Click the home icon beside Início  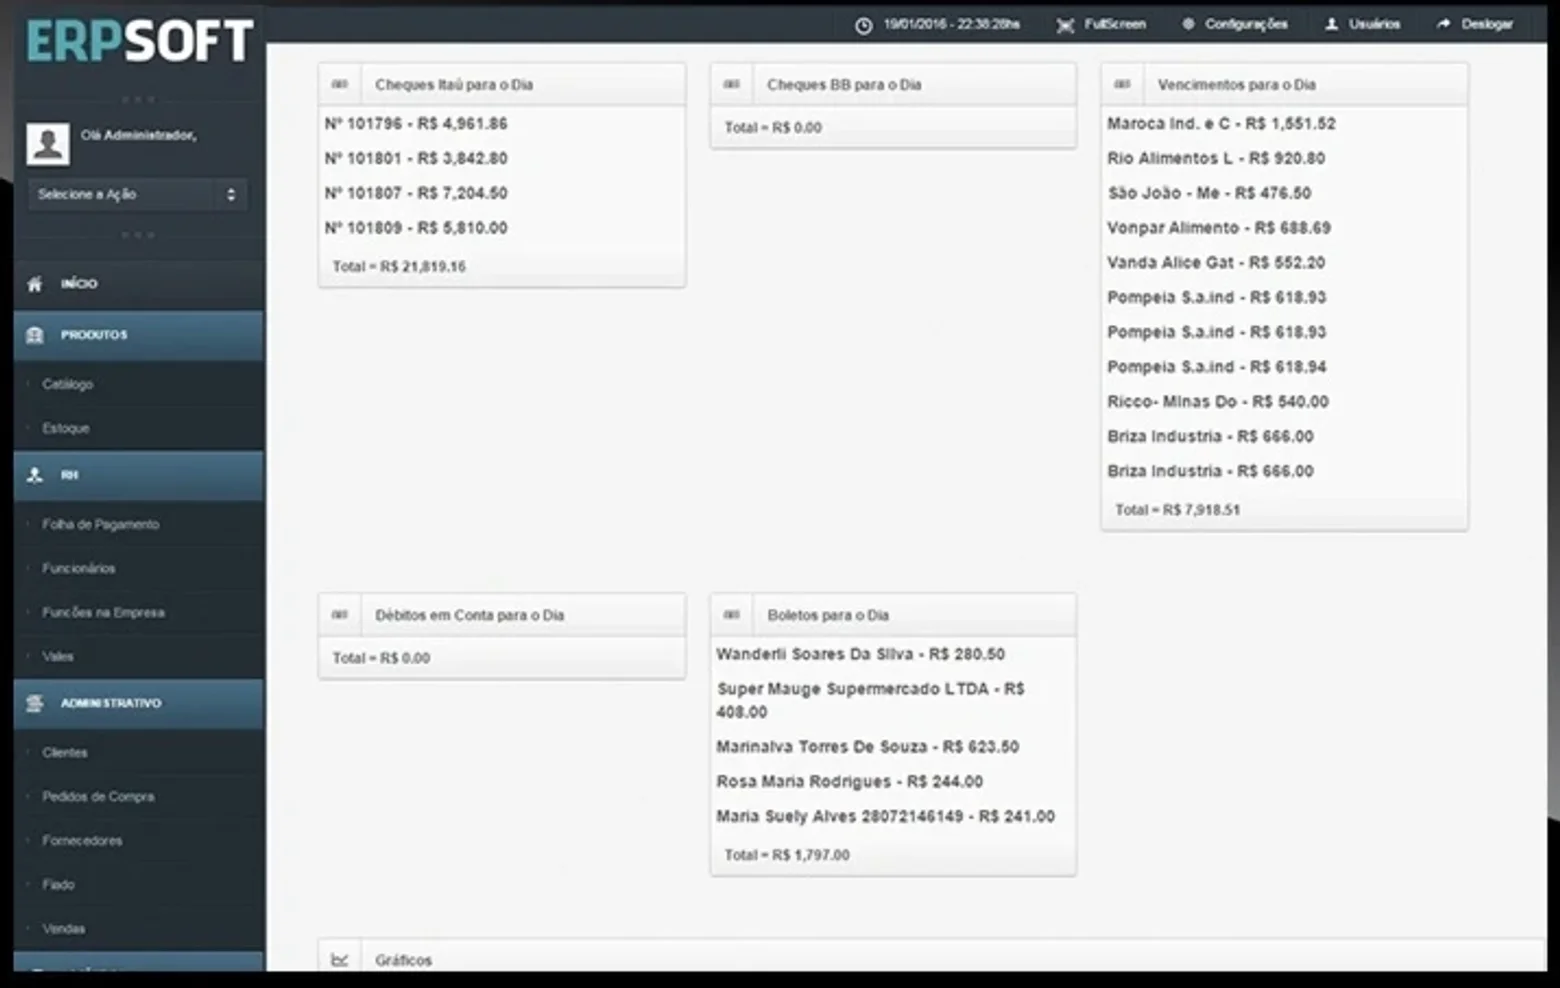[35, 284]
